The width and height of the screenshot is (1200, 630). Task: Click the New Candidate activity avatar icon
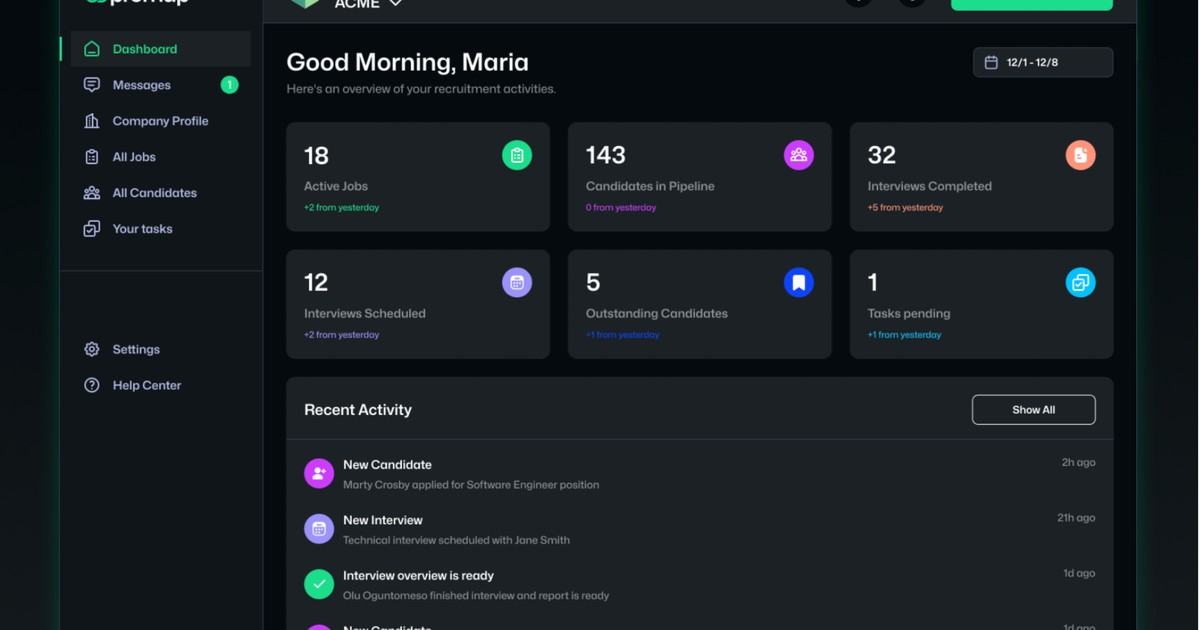pos(319,474)
